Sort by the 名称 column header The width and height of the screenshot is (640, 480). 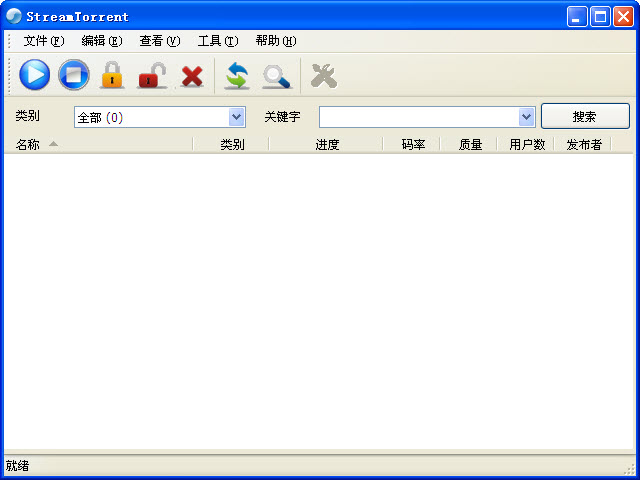pyautogui.click(x=98, y=144)
